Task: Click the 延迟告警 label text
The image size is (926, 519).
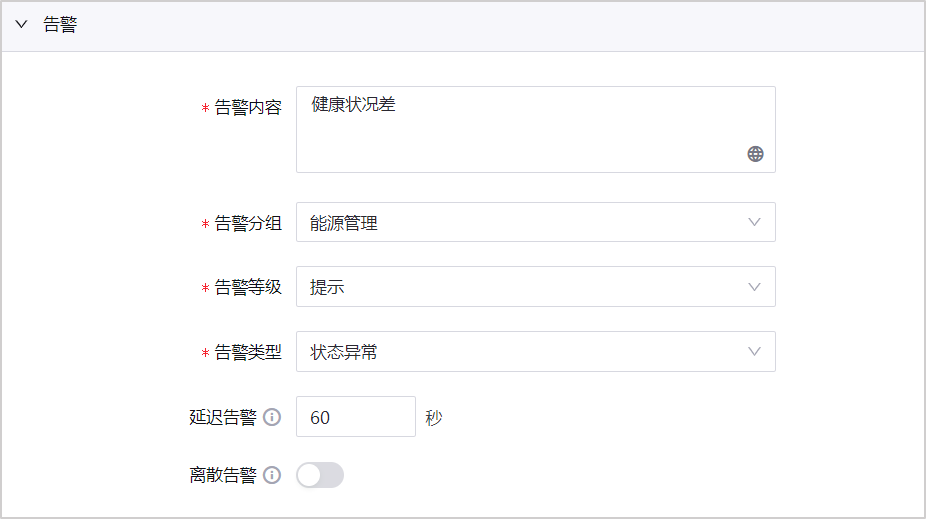Action: click(x=222, y=417)
